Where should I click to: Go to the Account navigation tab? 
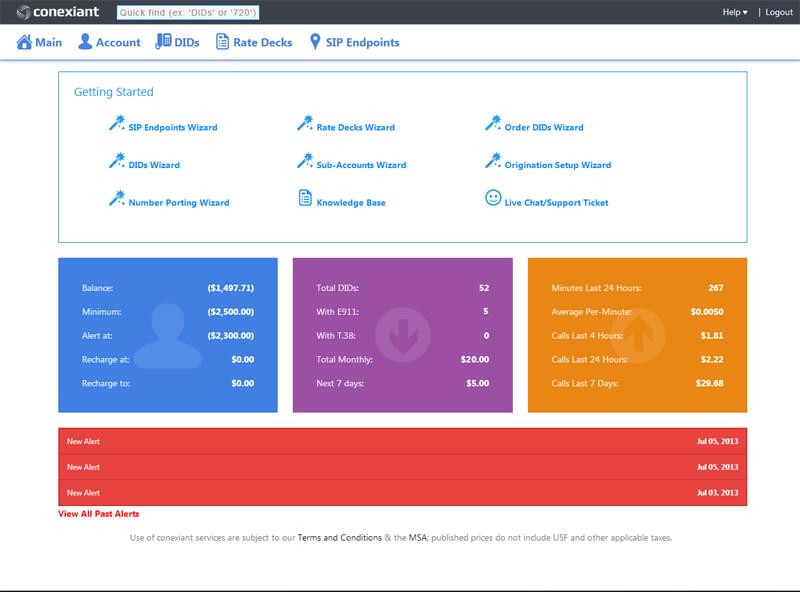coord(118,43)
